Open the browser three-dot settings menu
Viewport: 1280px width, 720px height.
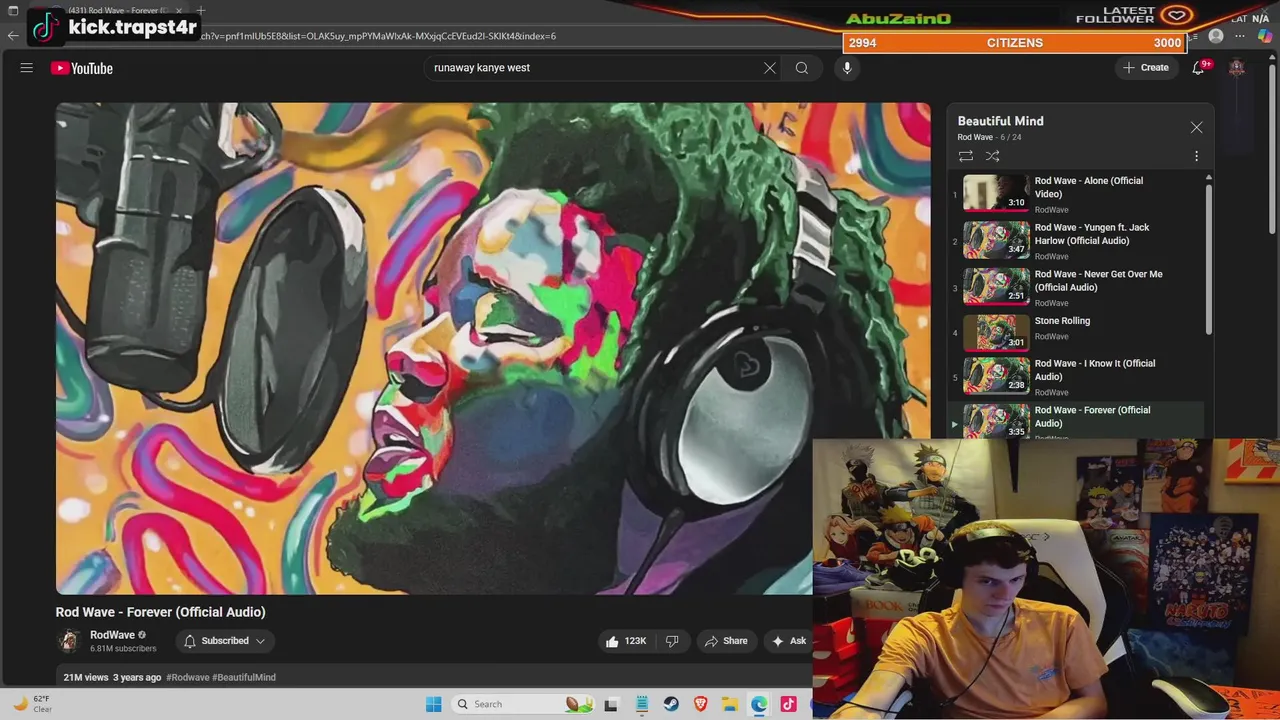coord(1240,36)
